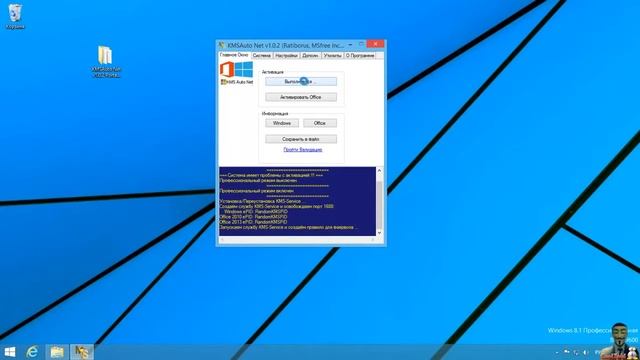Click the volume icon in system tray
Image resolution: width=640 pixels, height=360 pixels.
585,352
